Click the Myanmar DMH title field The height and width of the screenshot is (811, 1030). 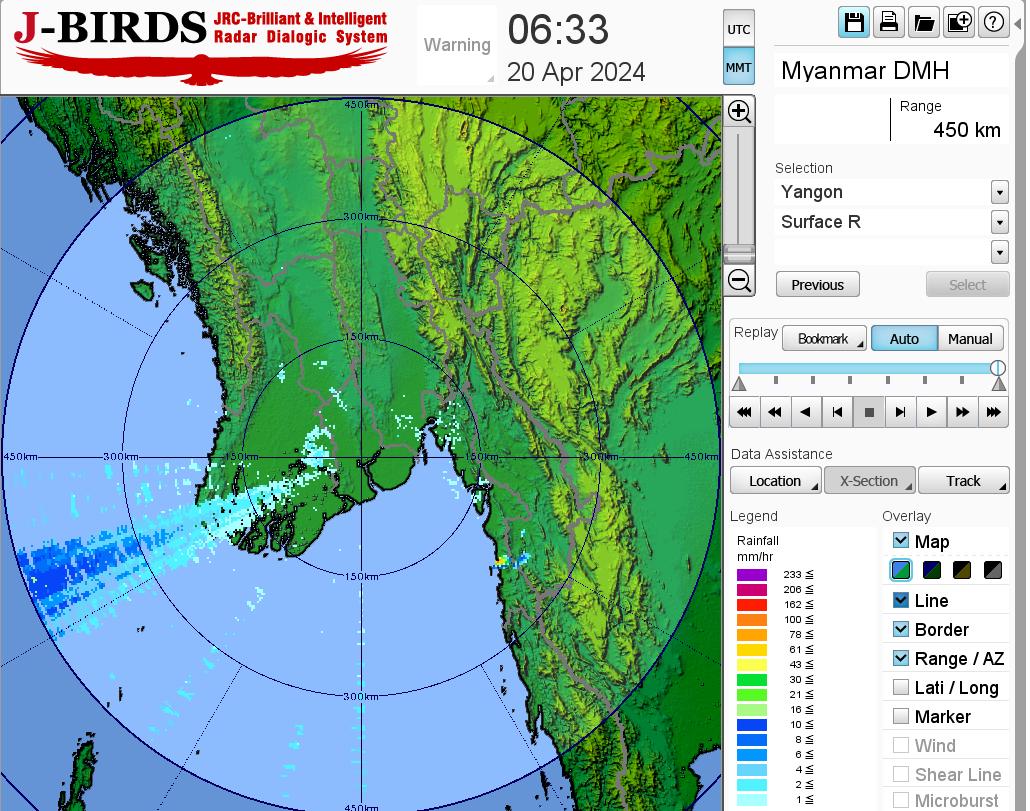coord(891,70)
